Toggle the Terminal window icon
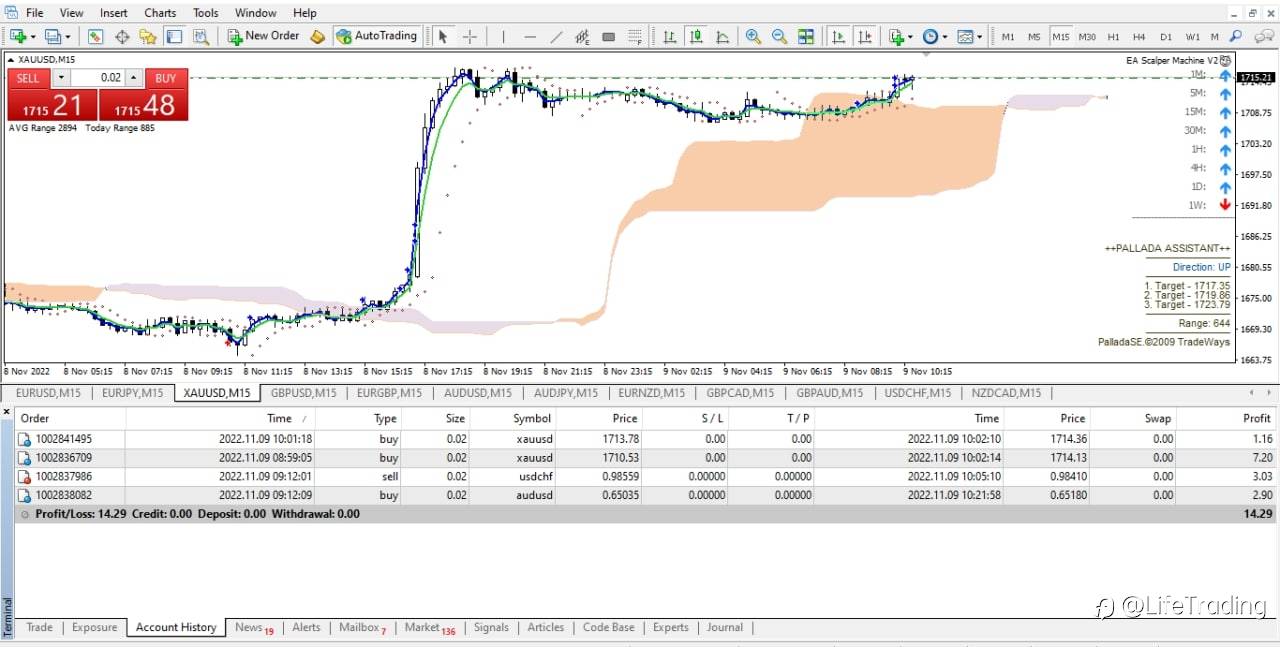1280x647 pixels. click(x=174, y=36)
